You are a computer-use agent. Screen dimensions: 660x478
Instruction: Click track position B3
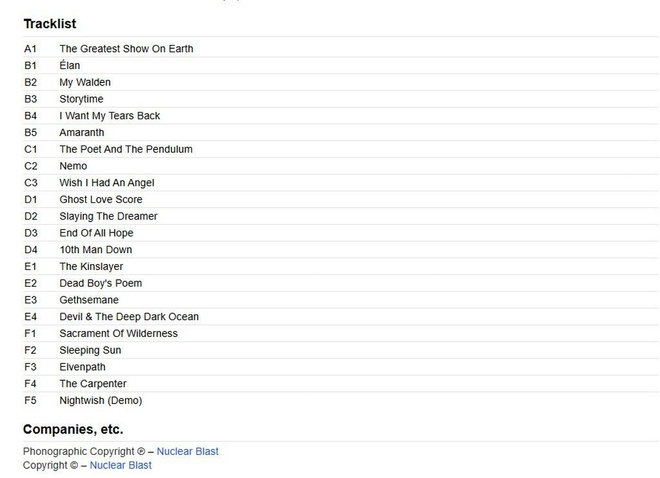[x=30, y=99]
